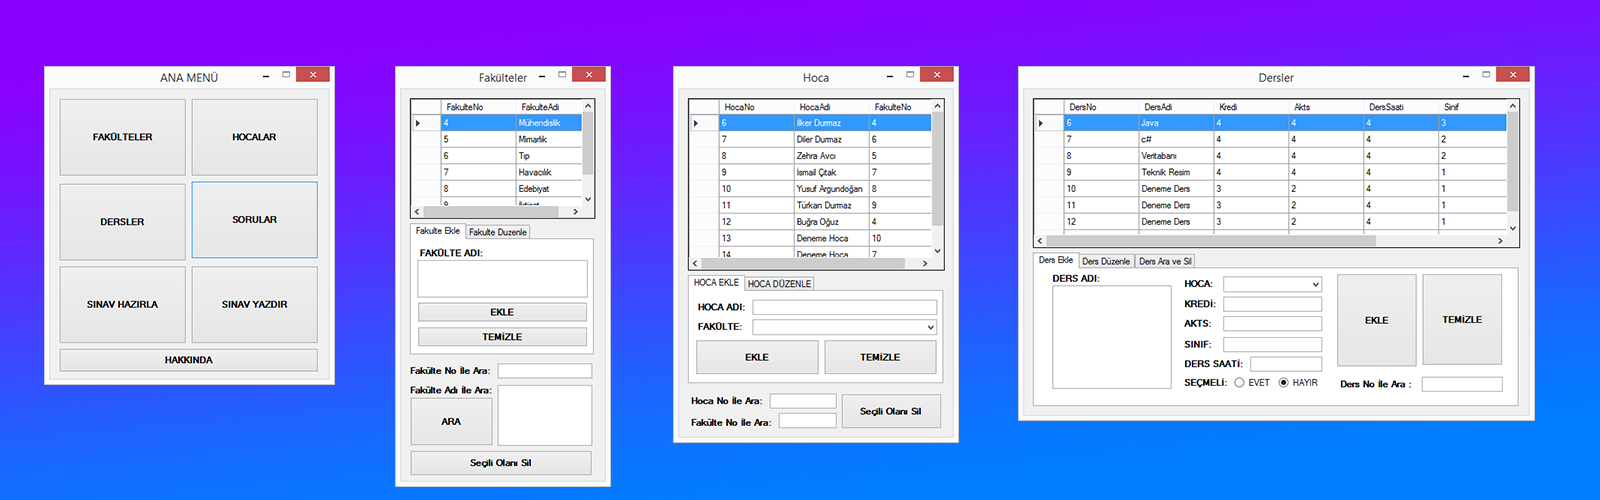
Task: Focus the HOCA ADI input field
Action: (x=845, y=307)
